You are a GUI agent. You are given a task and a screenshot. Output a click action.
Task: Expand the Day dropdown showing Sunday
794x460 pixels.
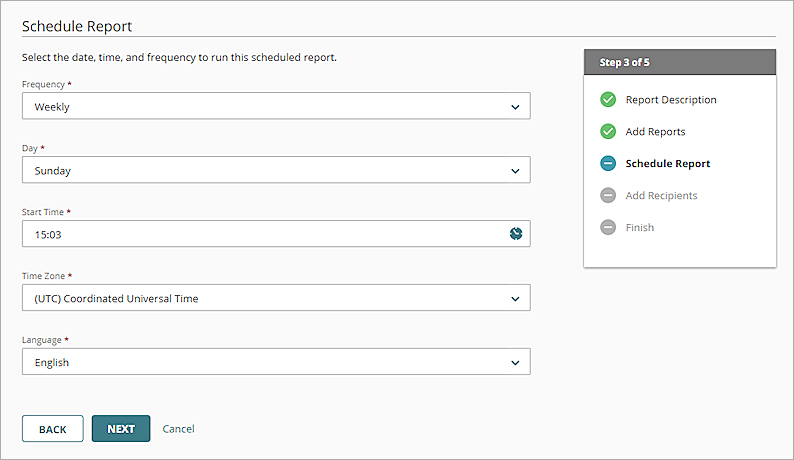(276, 170)
